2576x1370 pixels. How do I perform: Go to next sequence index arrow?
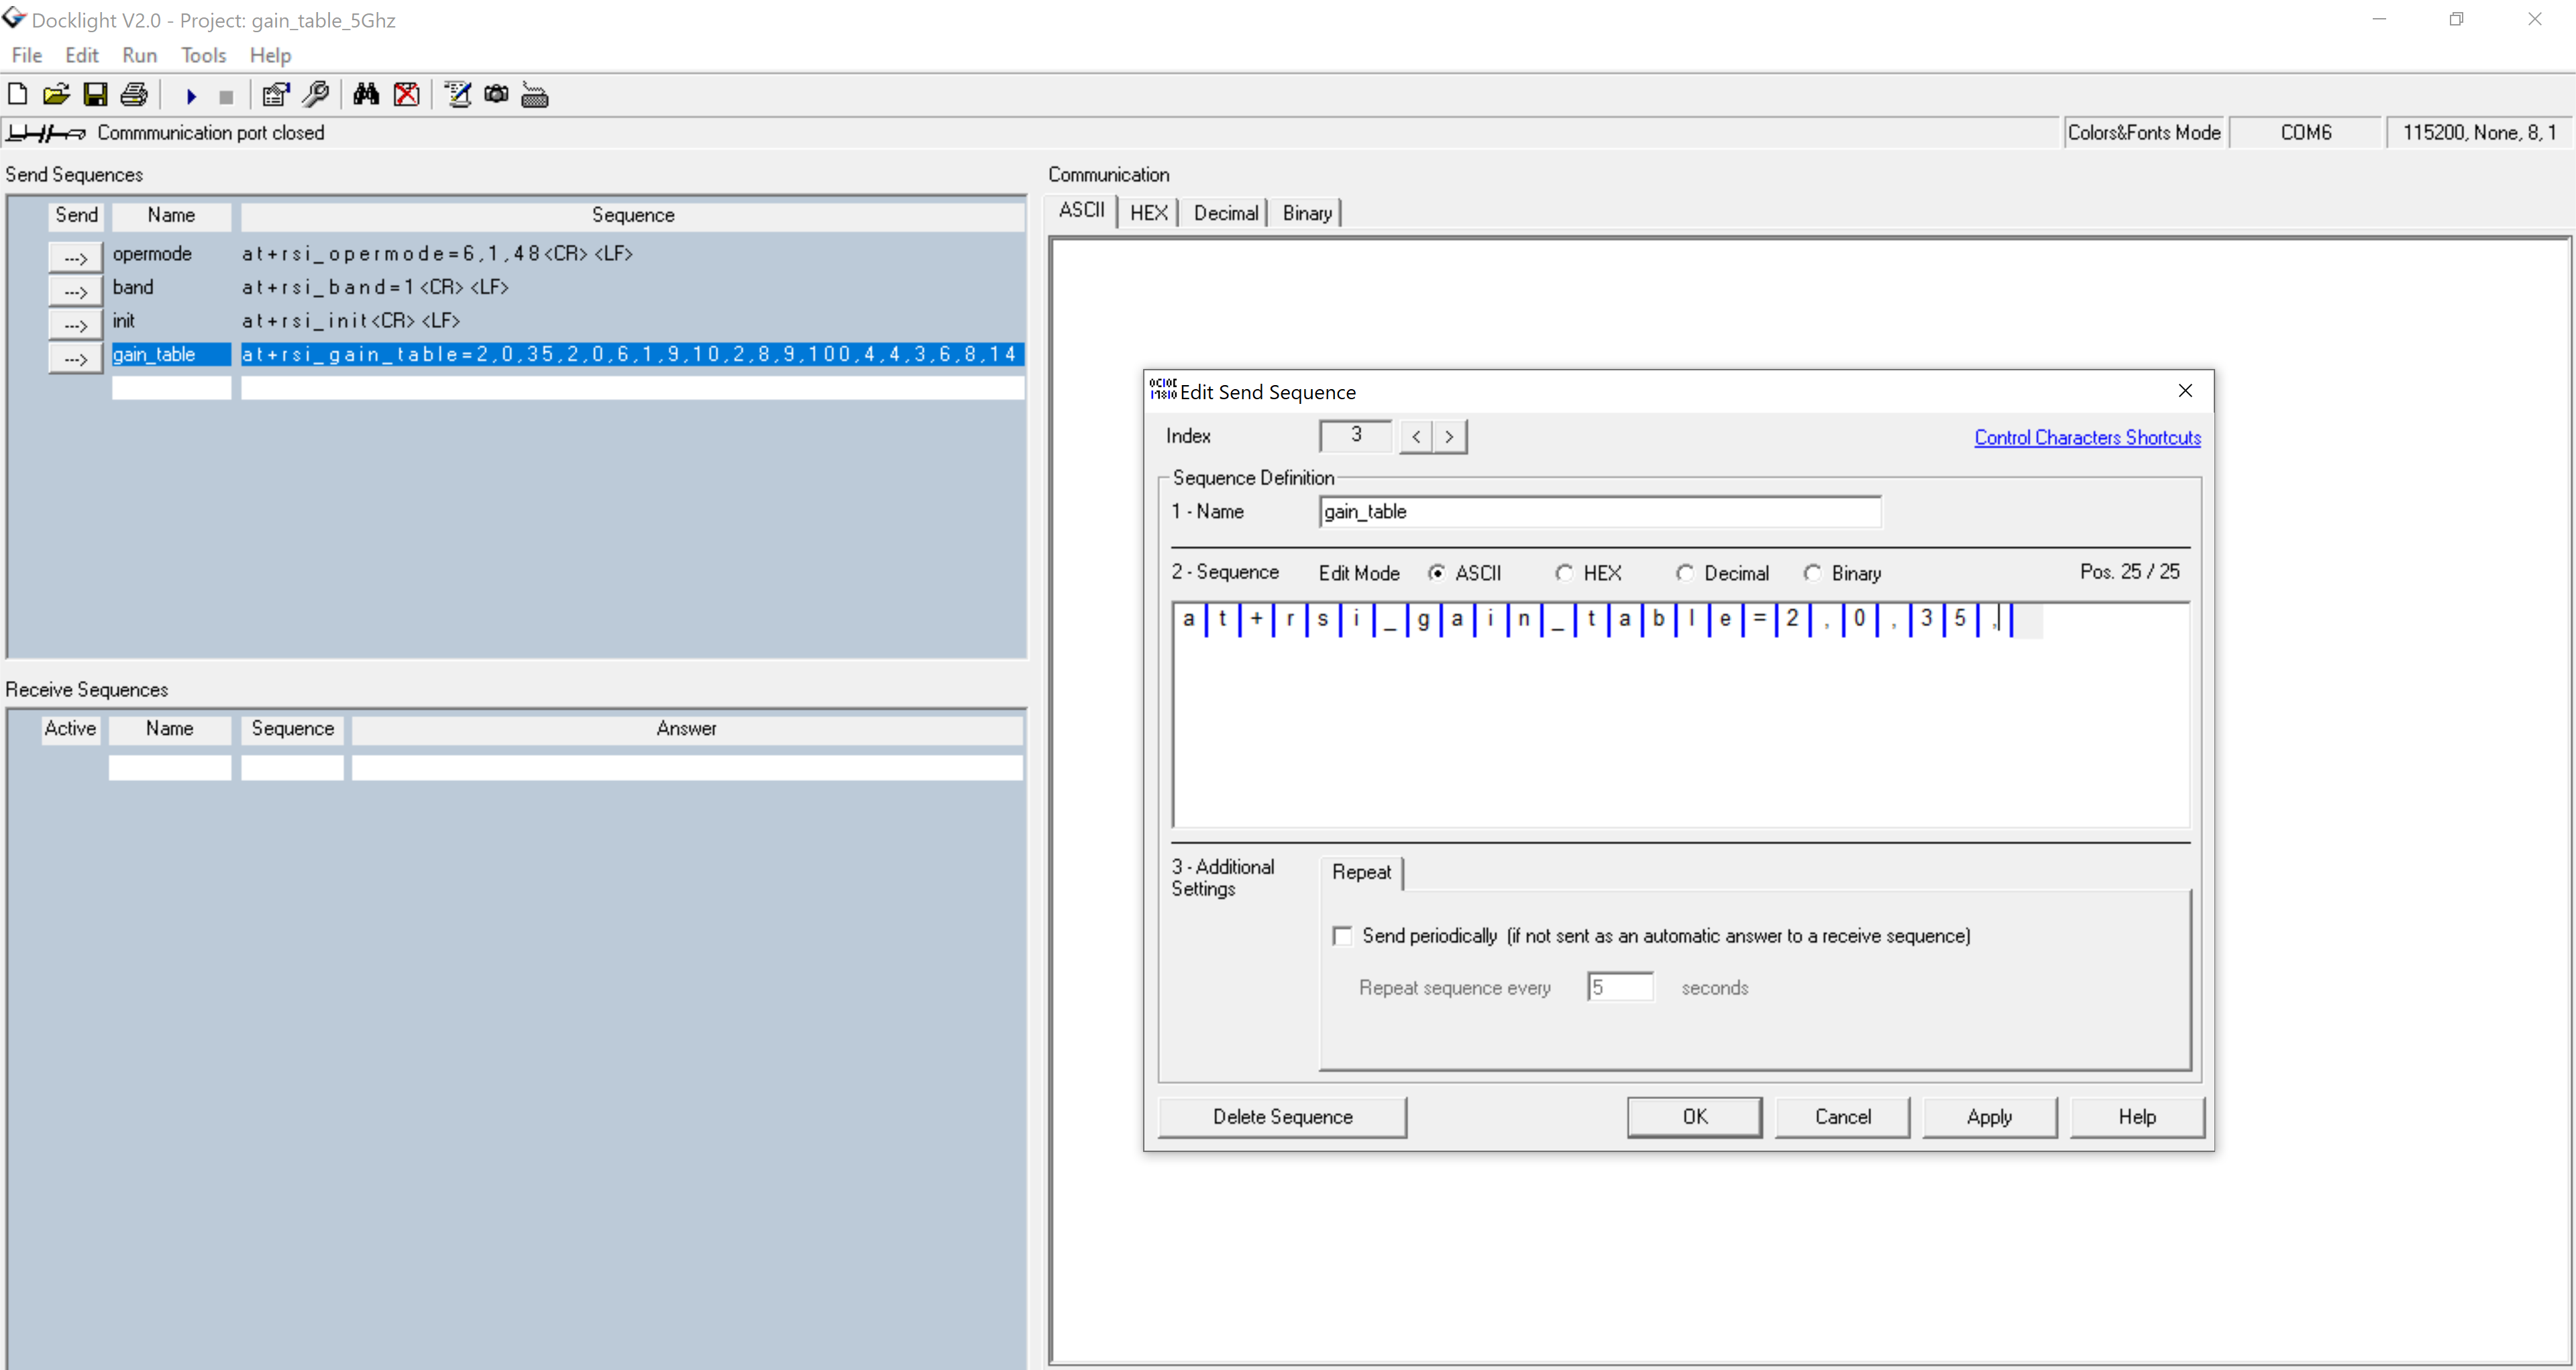pos(1450,437)
